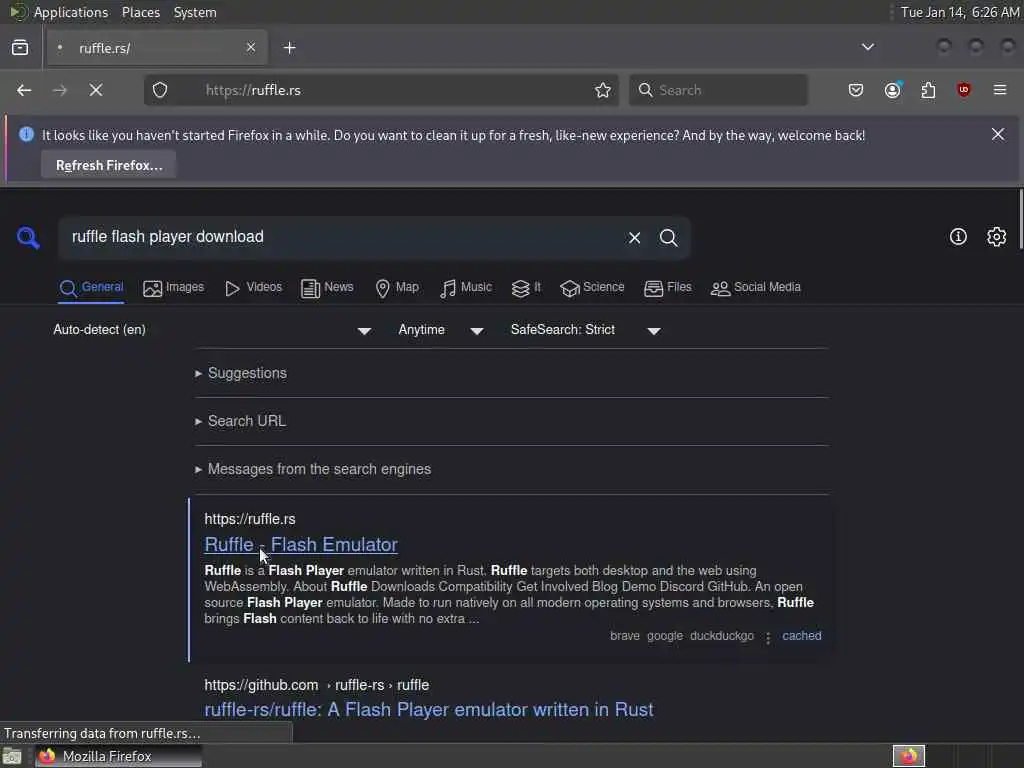This screenshot has height=768, width=1024.
Task: Close the ruffle.rs browser tab
Action: tap(251, 48)
